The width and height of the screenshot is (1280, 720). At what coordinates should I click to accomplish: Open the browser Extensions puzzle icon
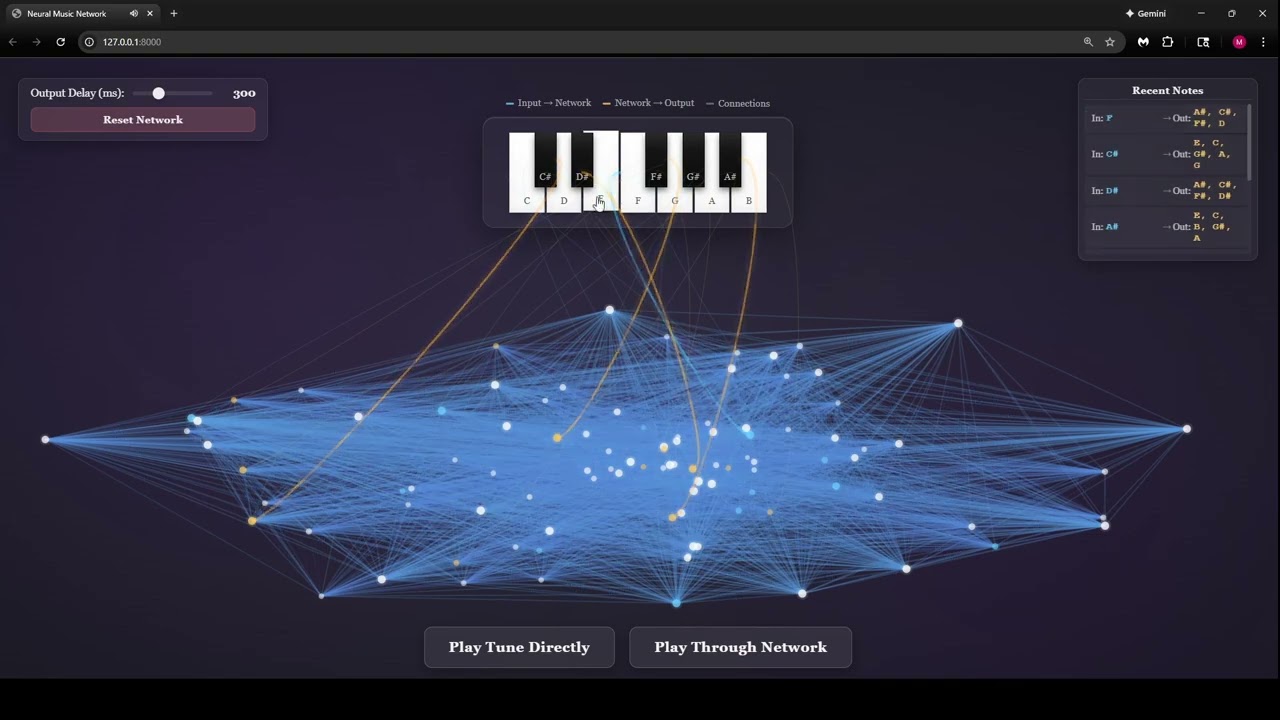point(1167,42)
